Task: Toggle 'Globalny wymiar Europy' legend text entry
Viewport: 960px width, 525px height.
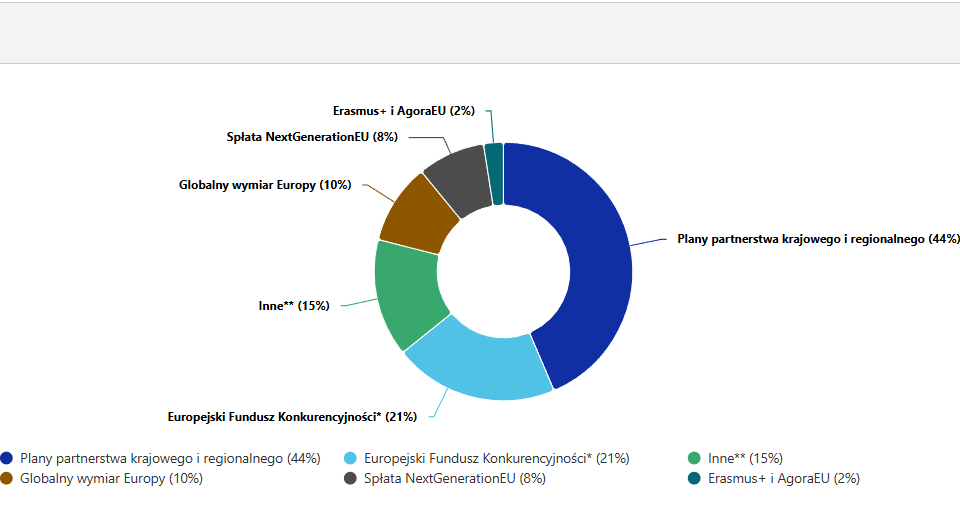Action: (x=111, y=478)
